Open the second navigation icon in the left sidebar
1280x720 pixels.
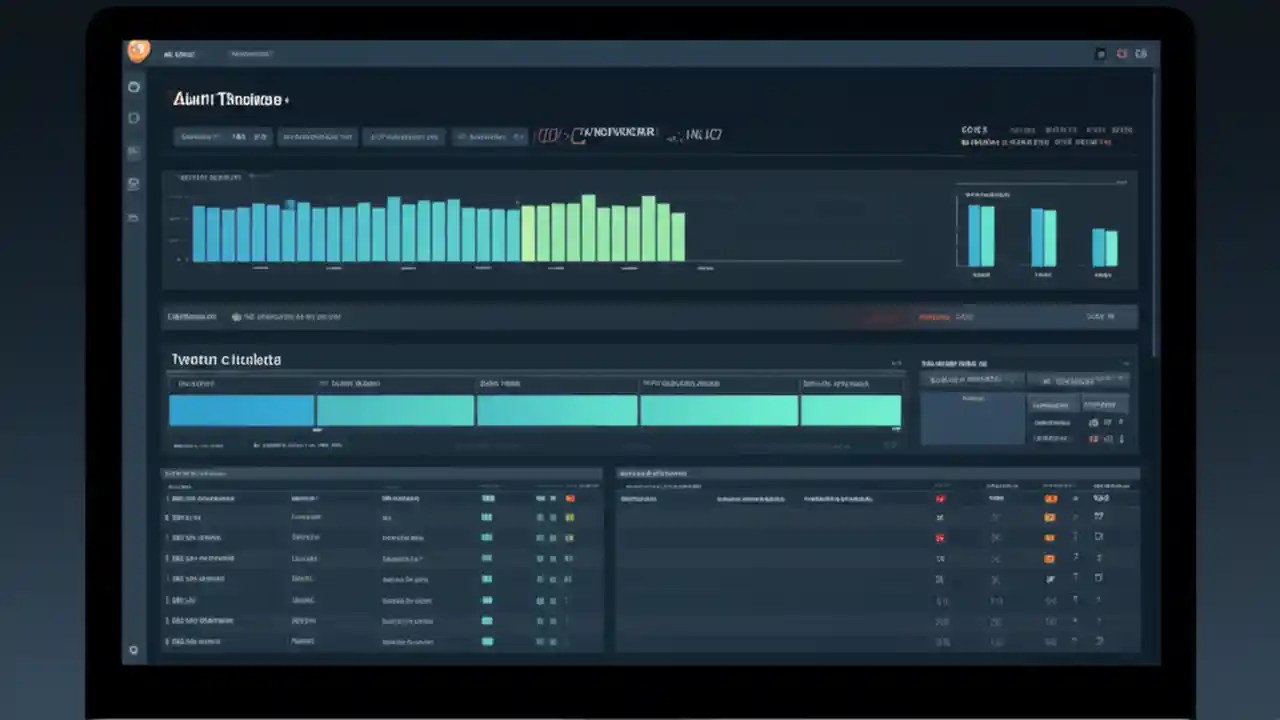[x=133, y=117]
